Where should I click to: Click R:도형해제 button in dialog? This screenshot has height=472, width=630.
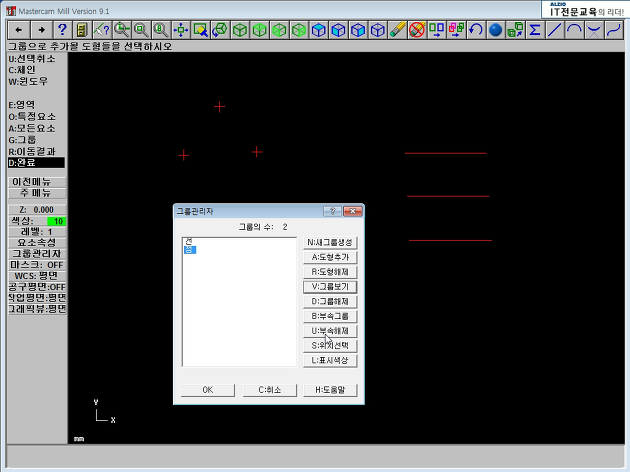(x=330, y=272)
